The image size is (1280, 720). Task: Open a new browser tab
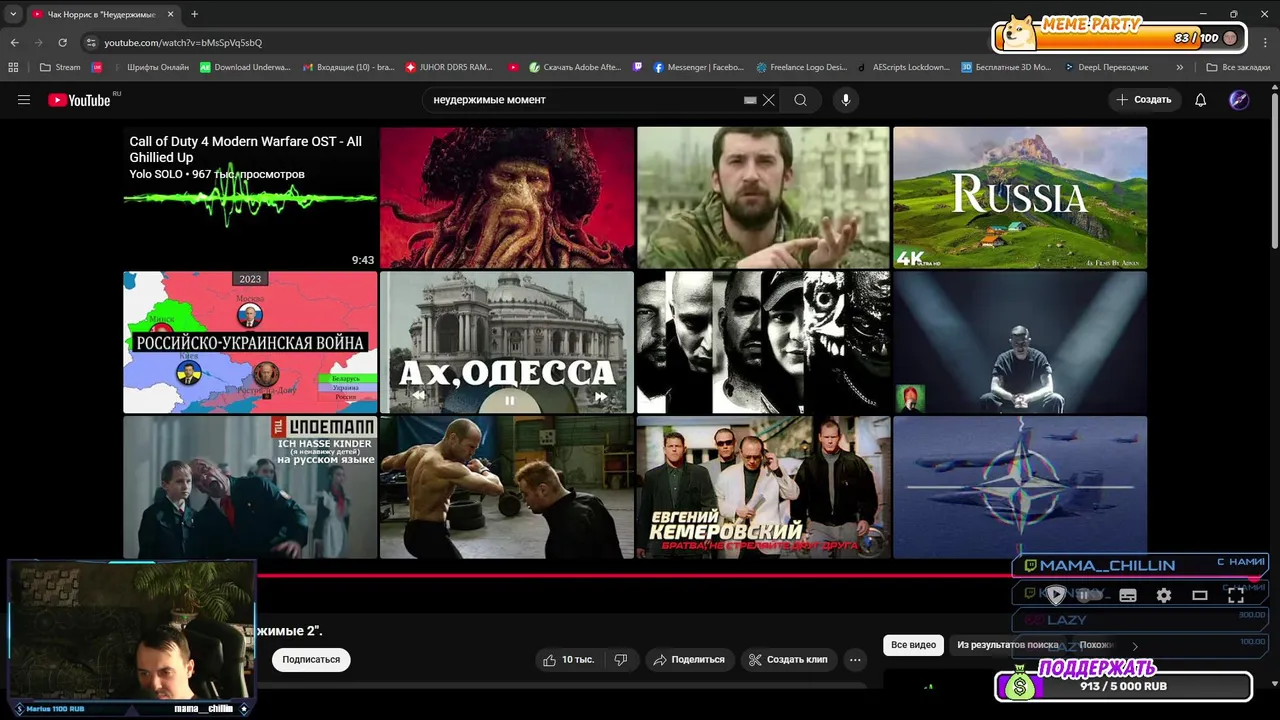[194, 14]
